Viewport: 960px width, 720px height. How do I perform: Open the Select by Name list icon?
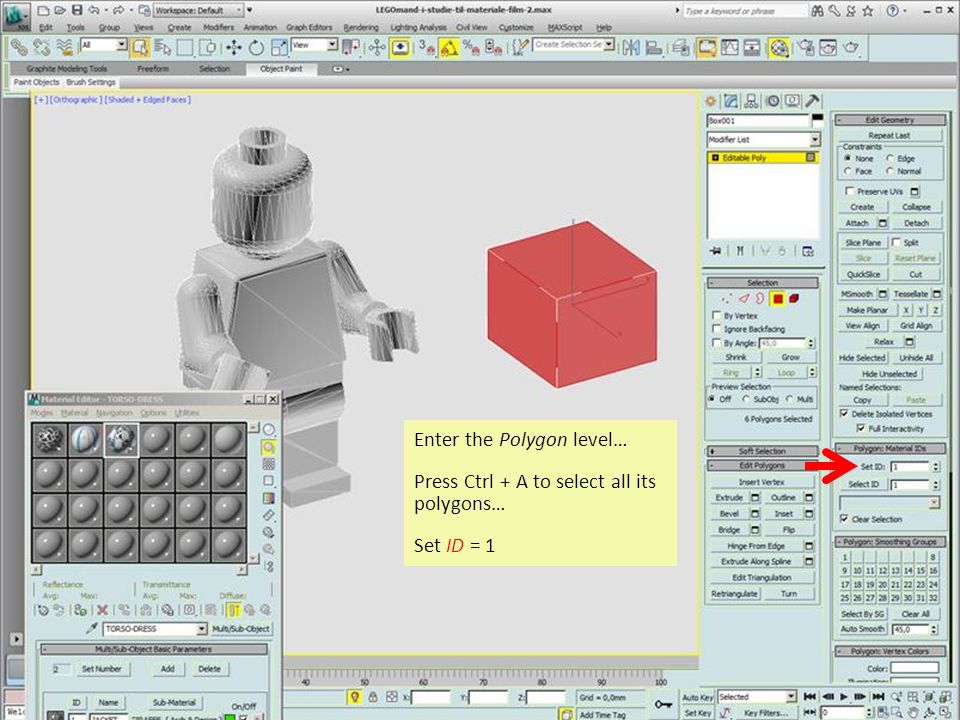162,47
